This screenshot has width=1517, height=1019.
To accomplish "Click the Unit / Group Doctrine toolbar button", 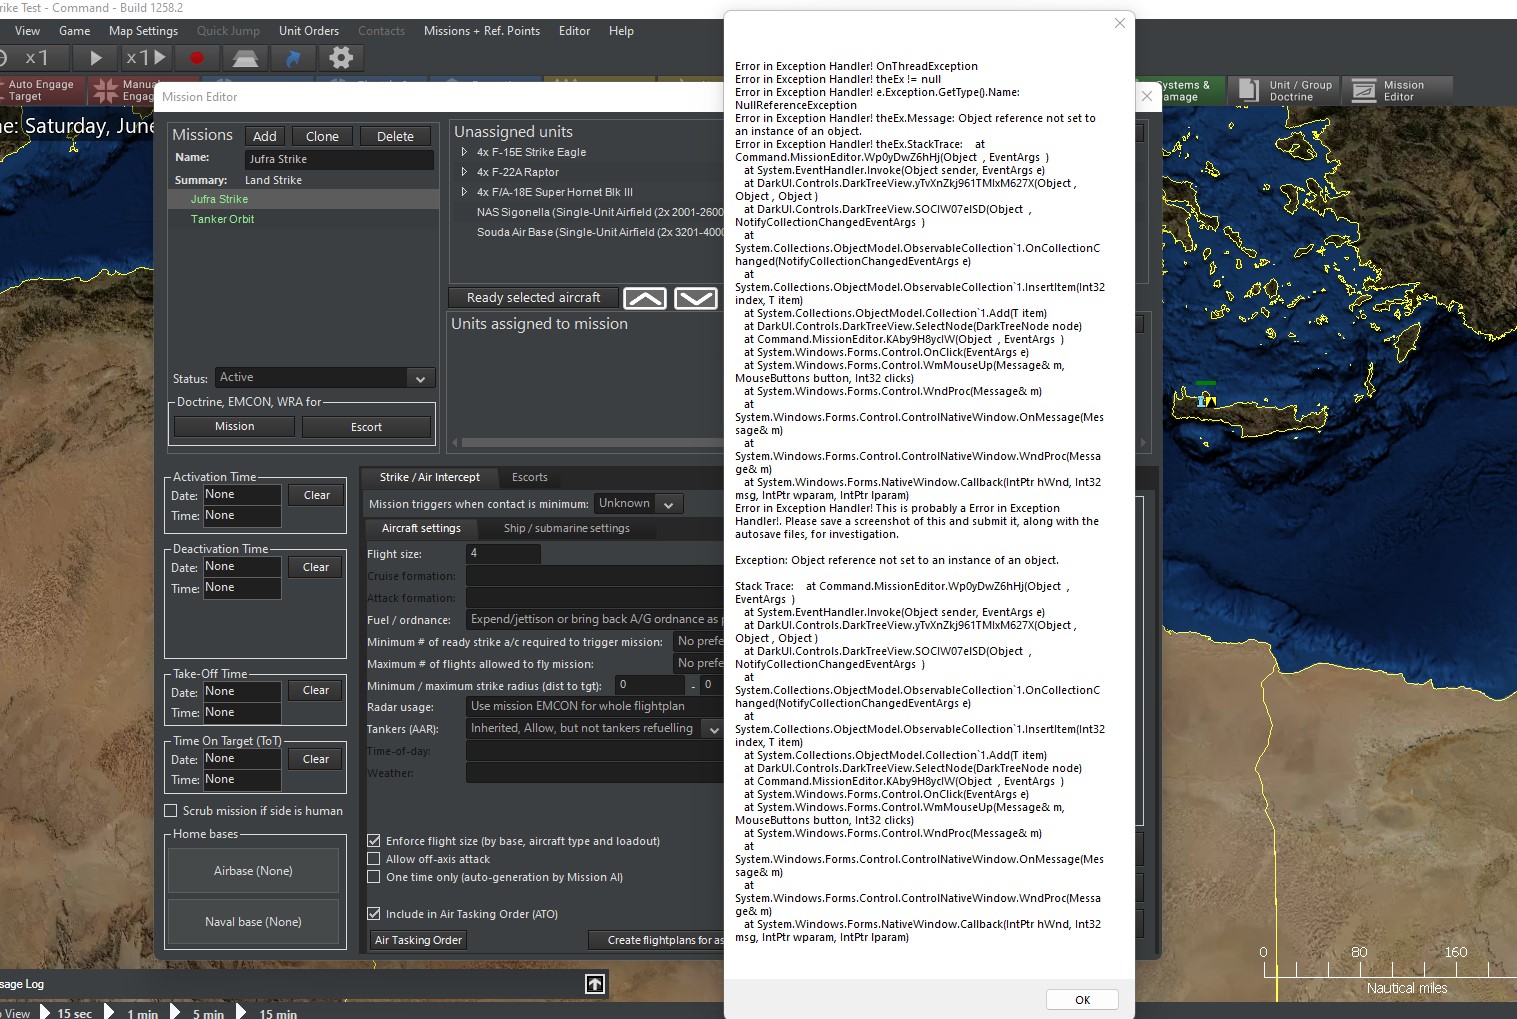I will [x=1284, y=91].
